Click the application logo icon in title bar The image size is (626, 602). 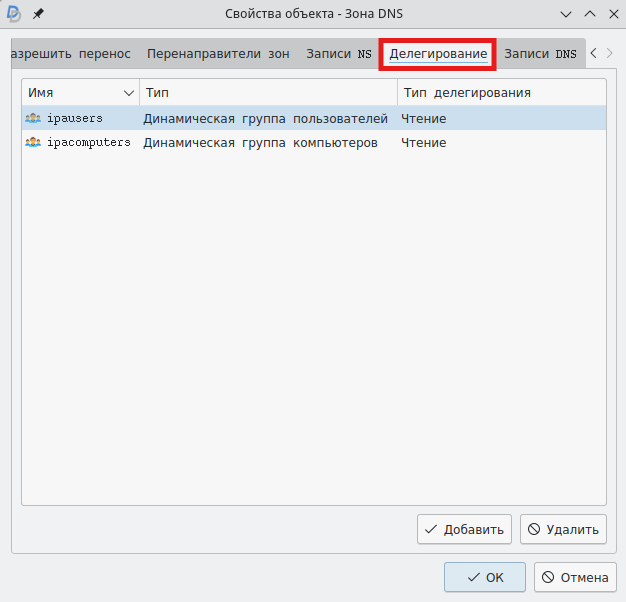pyautogui.click(x=14, y=14)
